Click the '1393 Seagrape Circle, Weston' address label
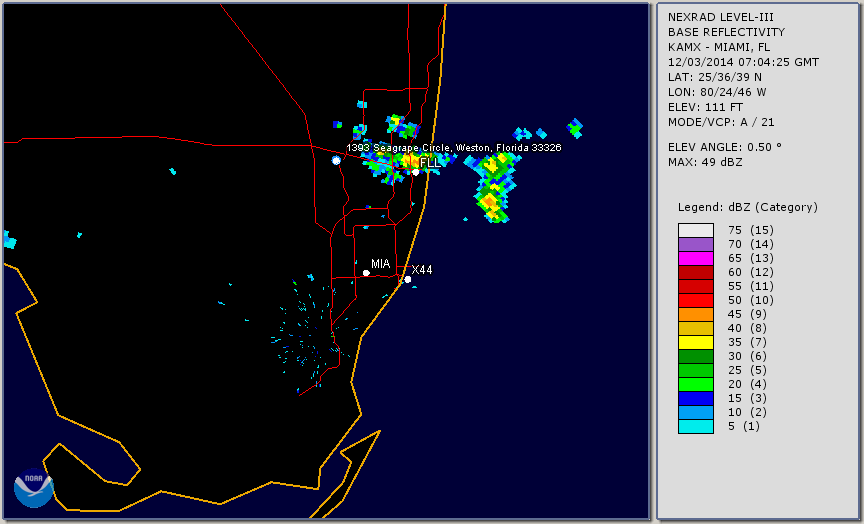 [453, 148]
